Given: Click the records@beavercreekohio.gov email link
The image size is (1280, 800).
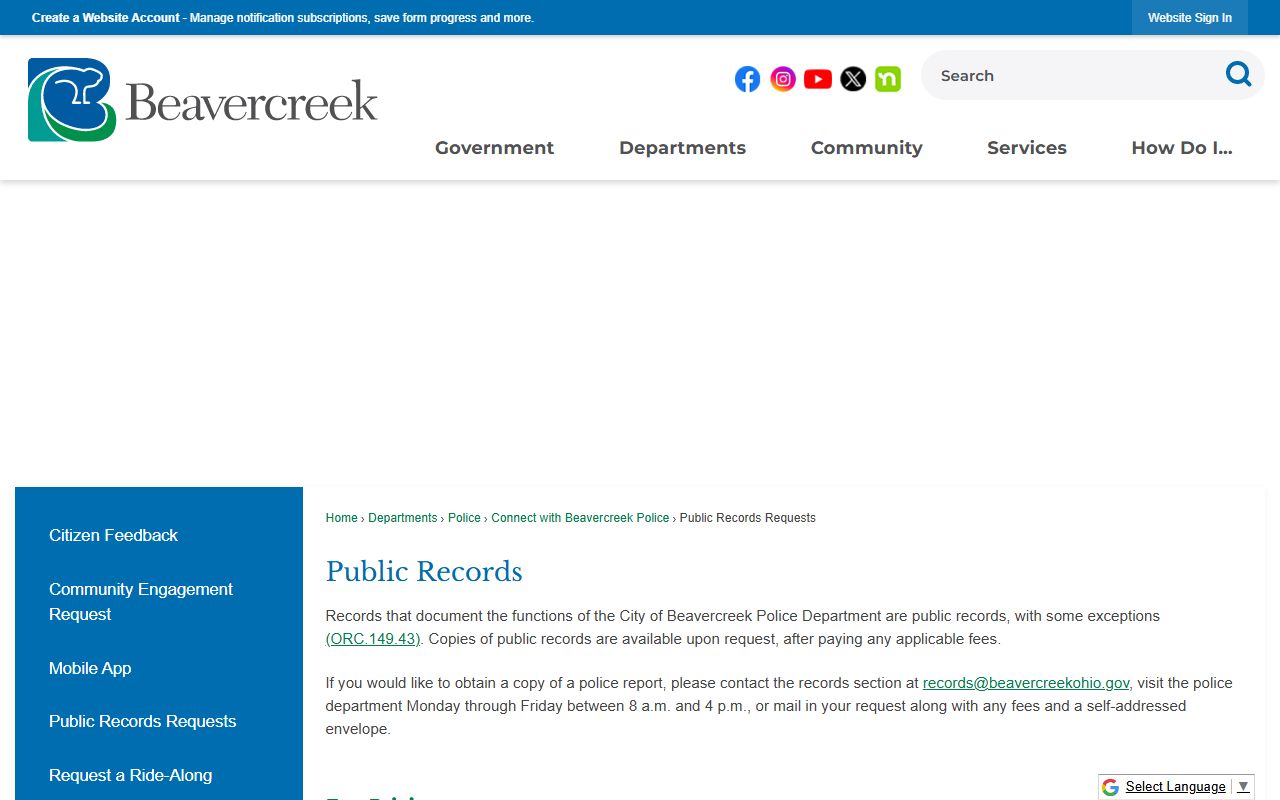Looking at the screenshot, I should [1026, 683].
